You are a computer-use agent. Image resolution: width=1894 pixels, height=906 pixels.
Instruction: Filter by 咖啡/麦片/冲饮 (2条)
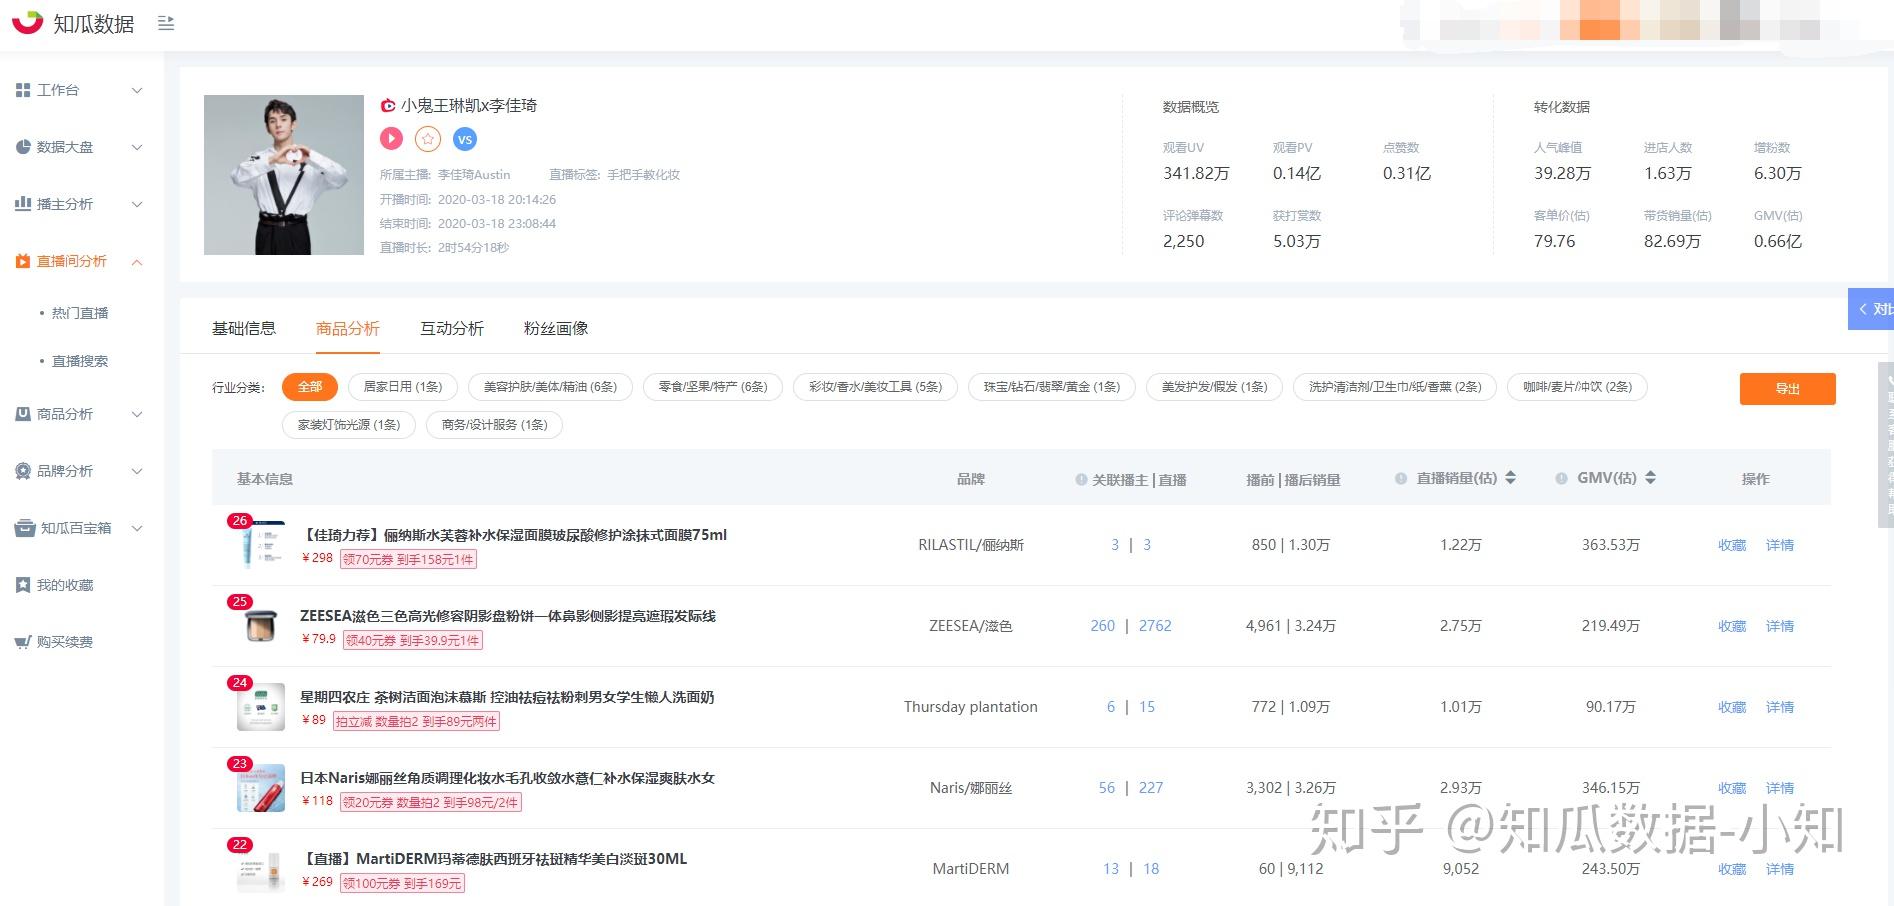(x=1577, y=387)
